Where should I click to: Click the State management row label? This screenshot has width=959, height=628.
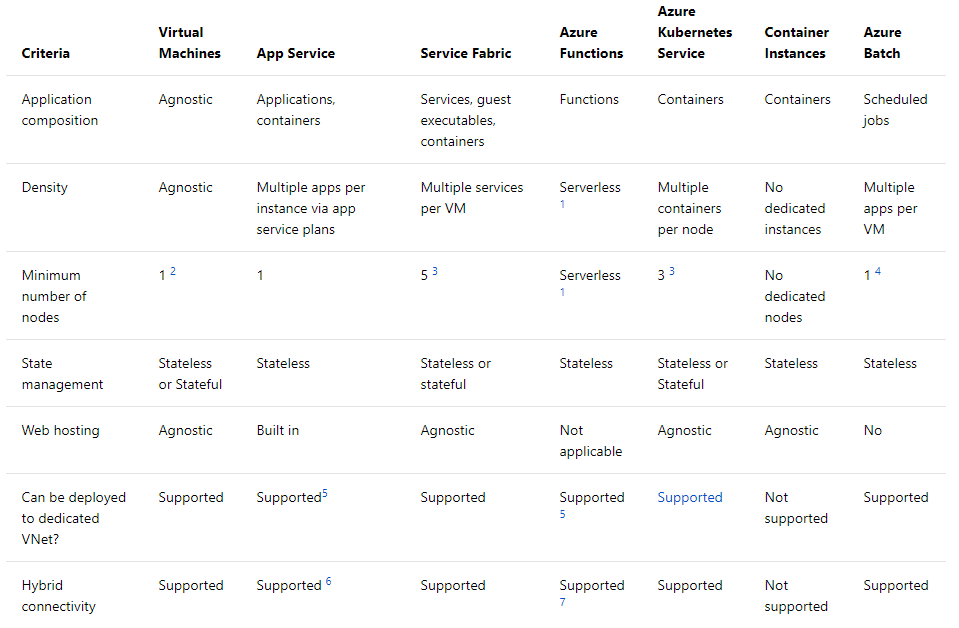[x=62, y=374]
